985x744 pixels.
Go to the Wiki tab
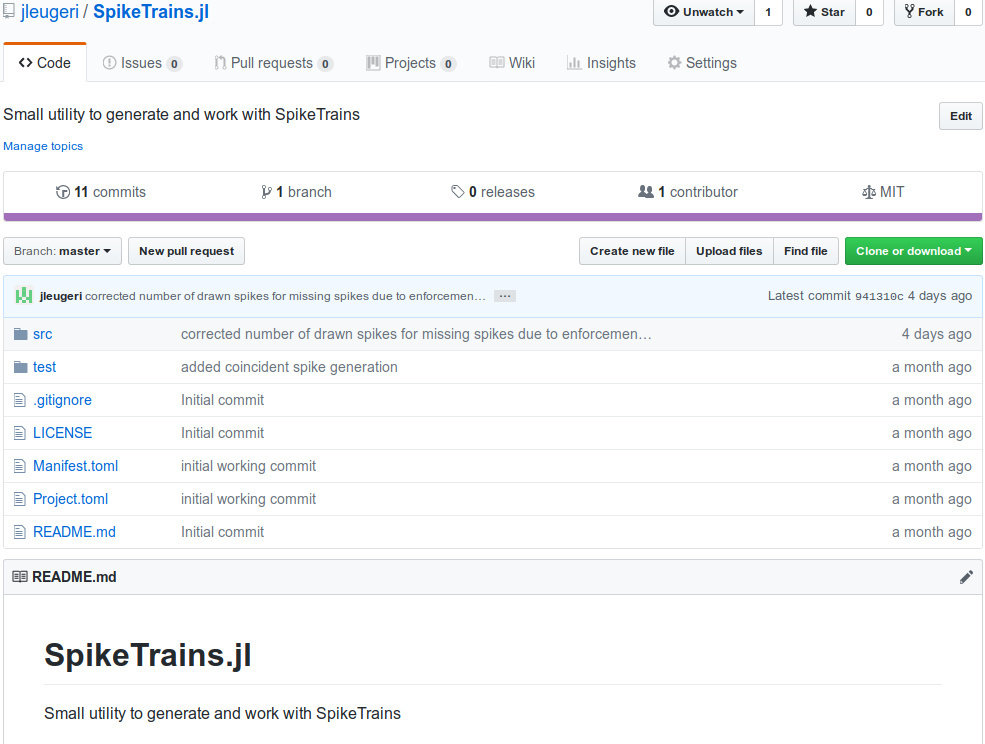512,63
